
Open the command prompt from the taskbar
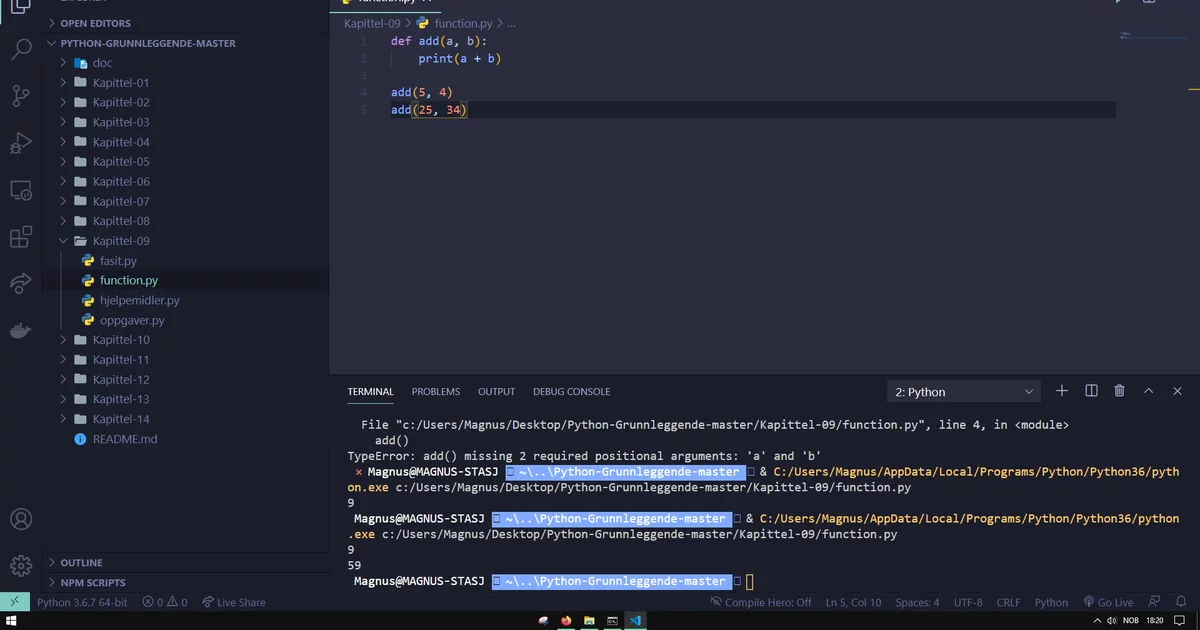[612, 621]
